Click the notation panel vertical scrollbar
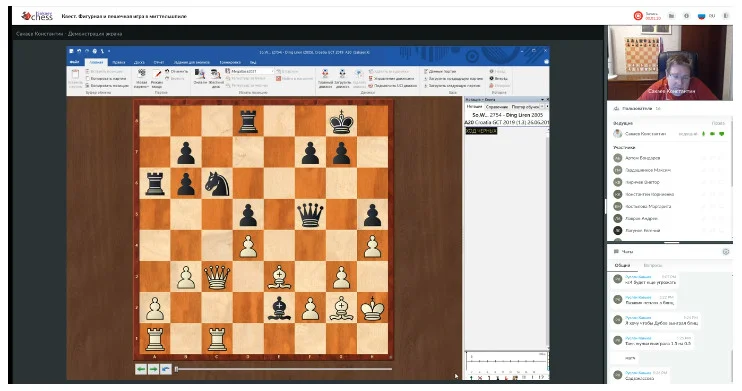Screen dimensions: 742x391 547,239
